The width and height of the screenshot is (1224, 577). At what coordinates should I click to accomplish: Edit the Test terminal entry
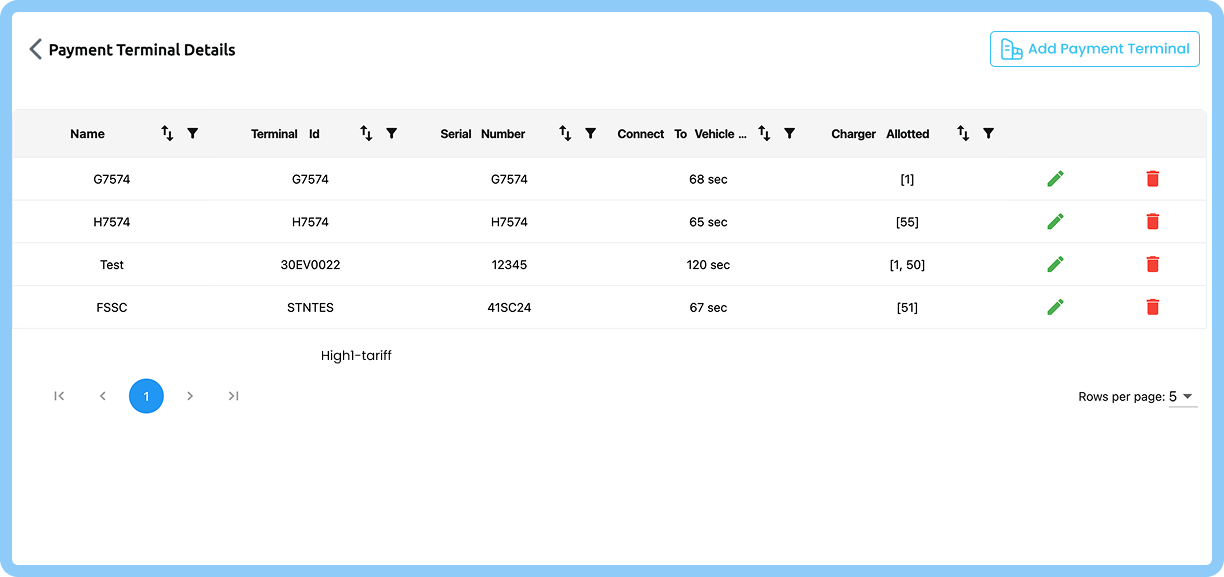coord(1055,264)
